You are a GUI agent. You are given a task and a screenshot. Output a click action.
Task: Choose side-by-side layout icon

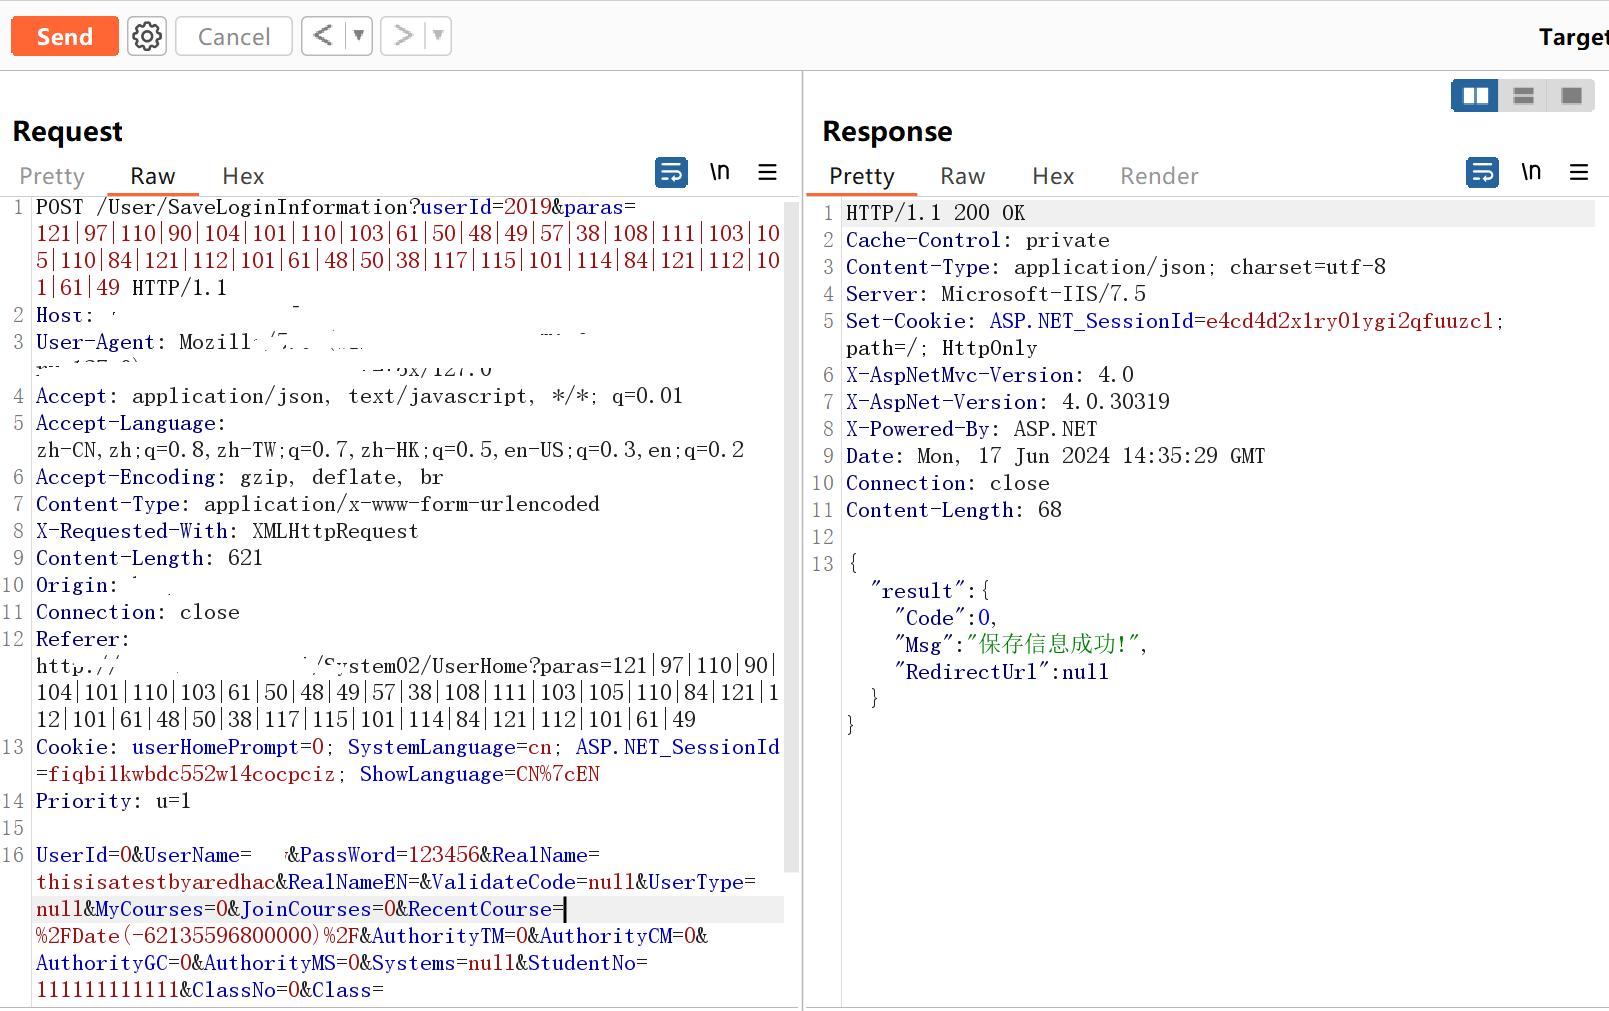(x=1475, y=96)
